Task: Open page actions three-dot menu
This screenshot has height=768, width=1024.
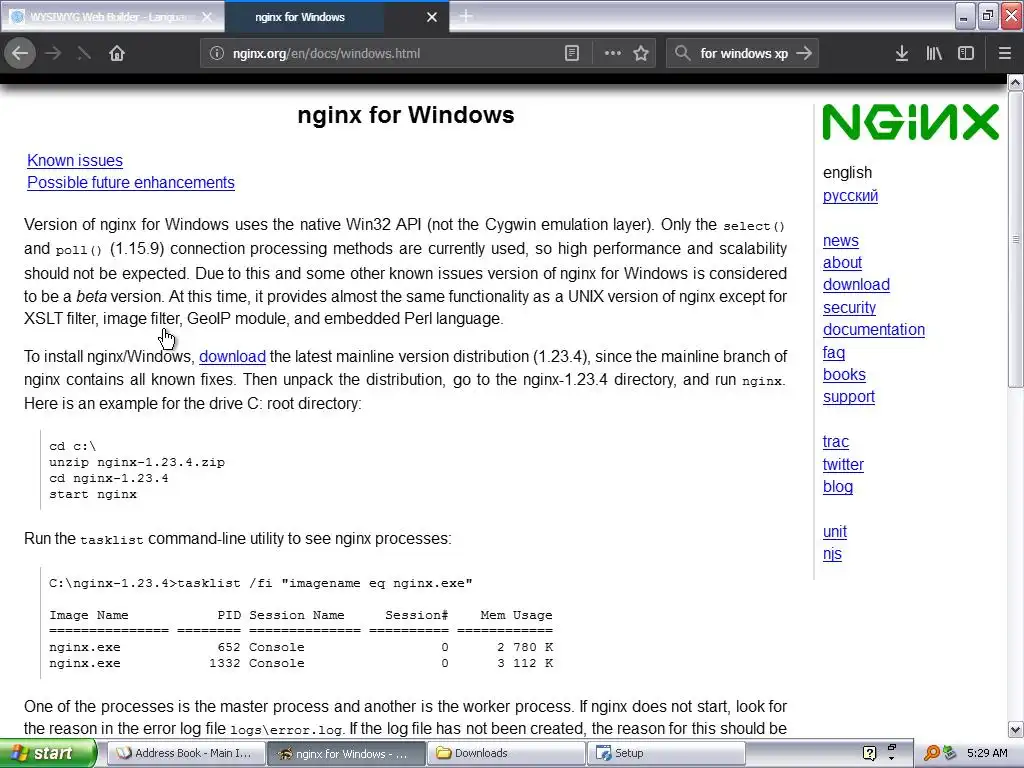Action: [613, 54]
